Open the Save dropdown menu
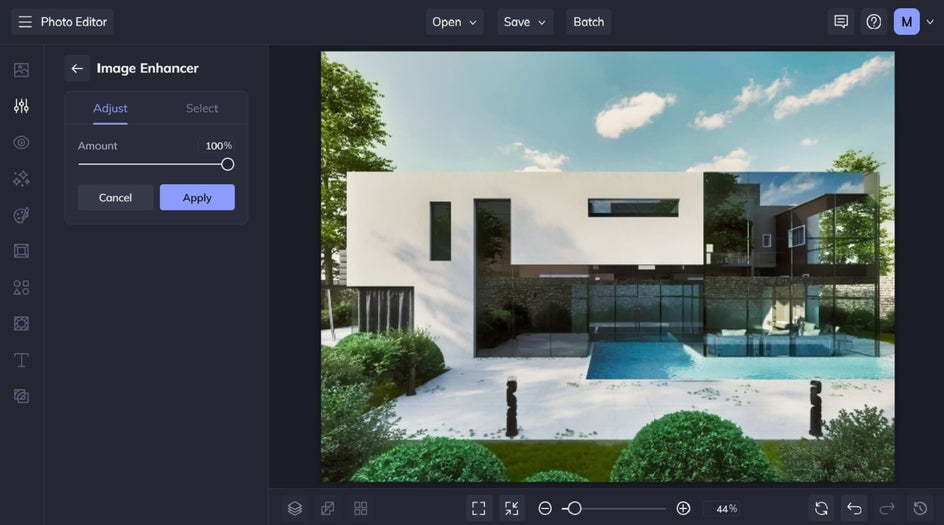Viewport: 944px width, 525px height. pyautogui.click(x=525, y=22)
